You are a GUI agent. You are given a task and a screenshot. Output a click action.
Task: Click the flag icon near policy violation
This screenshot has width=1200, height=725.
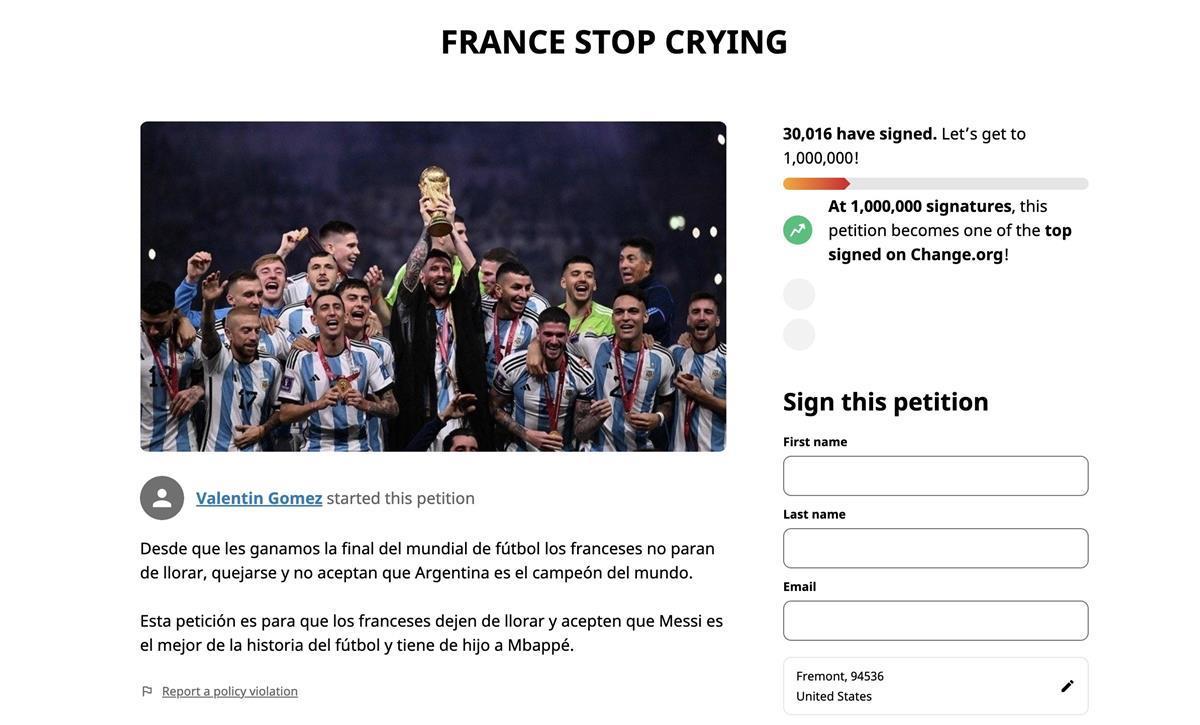[147, 691]
